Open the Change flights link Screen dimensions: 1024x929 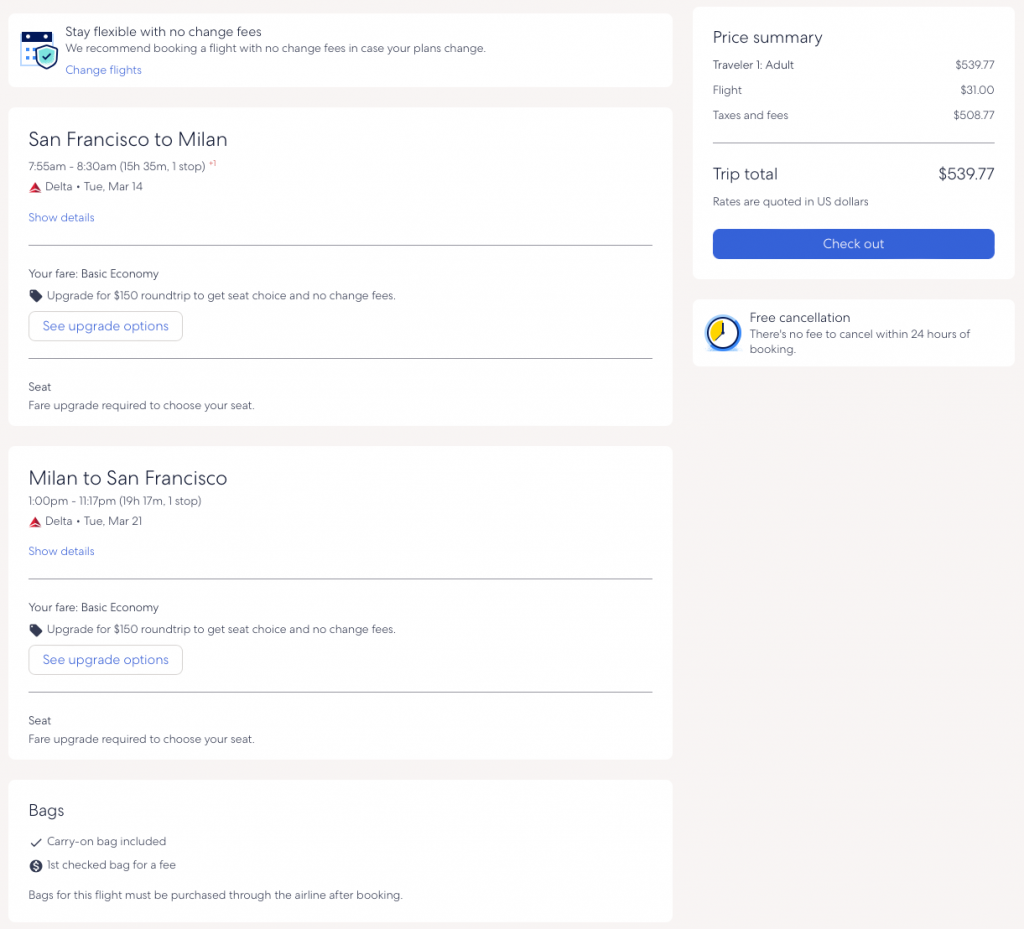[103, 70]
